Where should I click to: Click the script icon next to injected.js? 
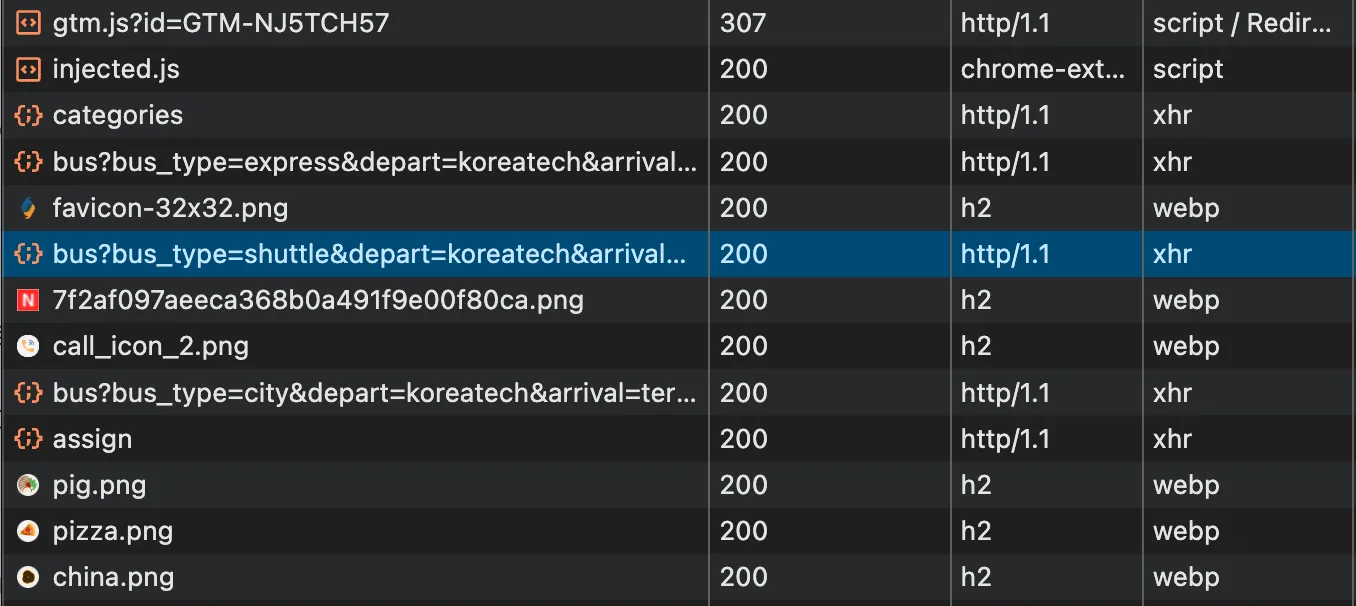[28, 69]
